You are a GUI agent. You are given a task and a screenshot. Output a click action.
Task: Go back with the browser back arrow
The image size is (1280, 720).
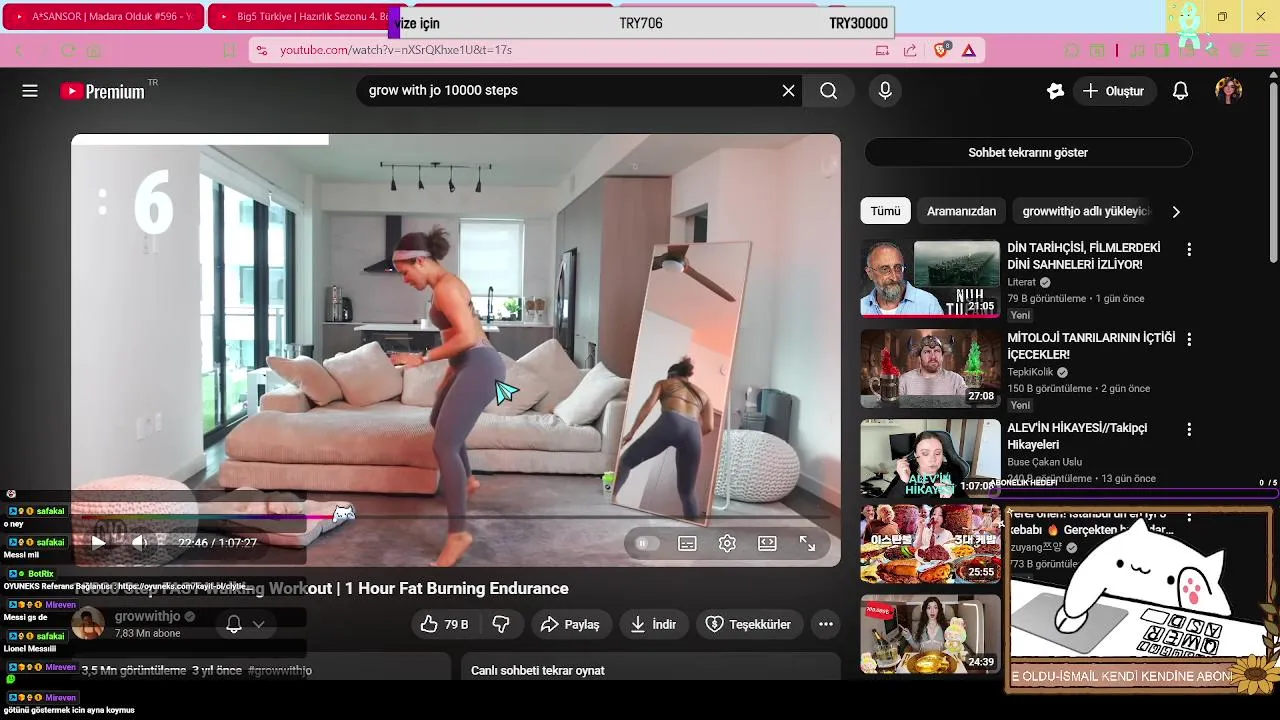point(19,50)
